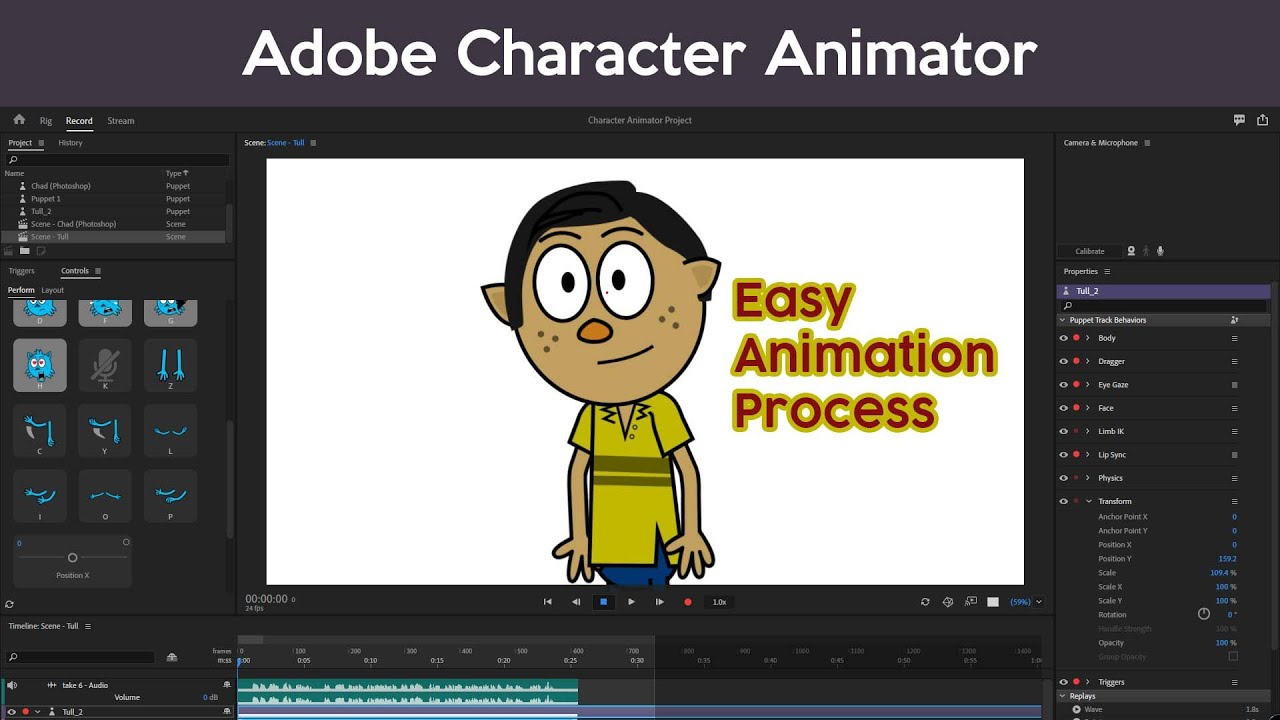The image size is (1280, 720).
Task: Click the timeline filter icon beside search
Action: 172,657
